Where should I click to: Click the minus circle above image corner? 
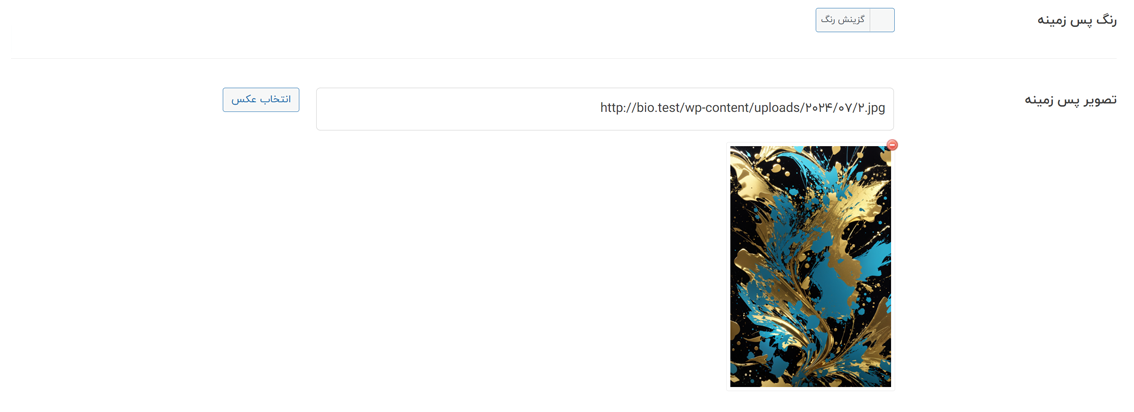point(892,145)
